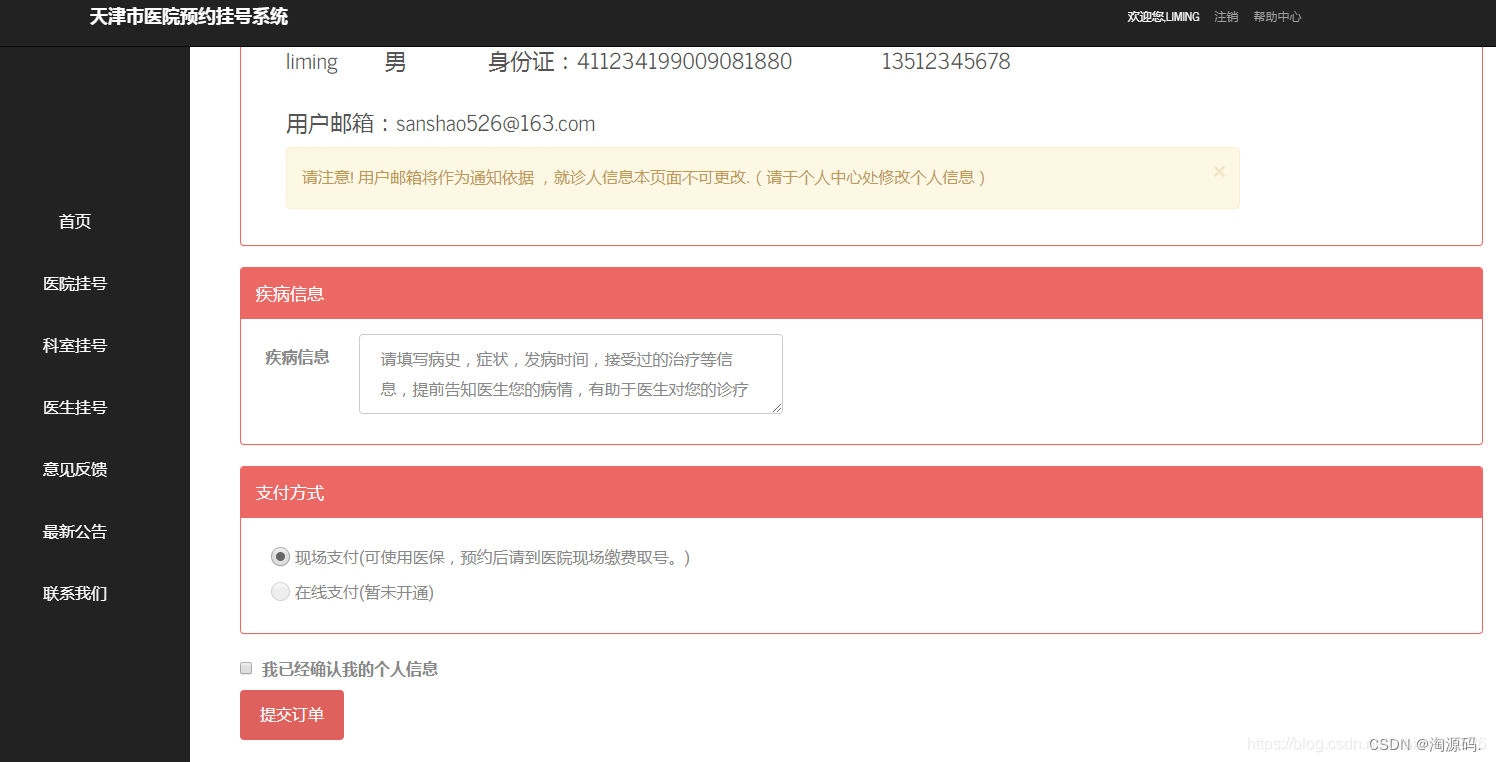Select 在线支付 payment option
This screenshot has width=1496, height=762.
click(x=280, y=592)
